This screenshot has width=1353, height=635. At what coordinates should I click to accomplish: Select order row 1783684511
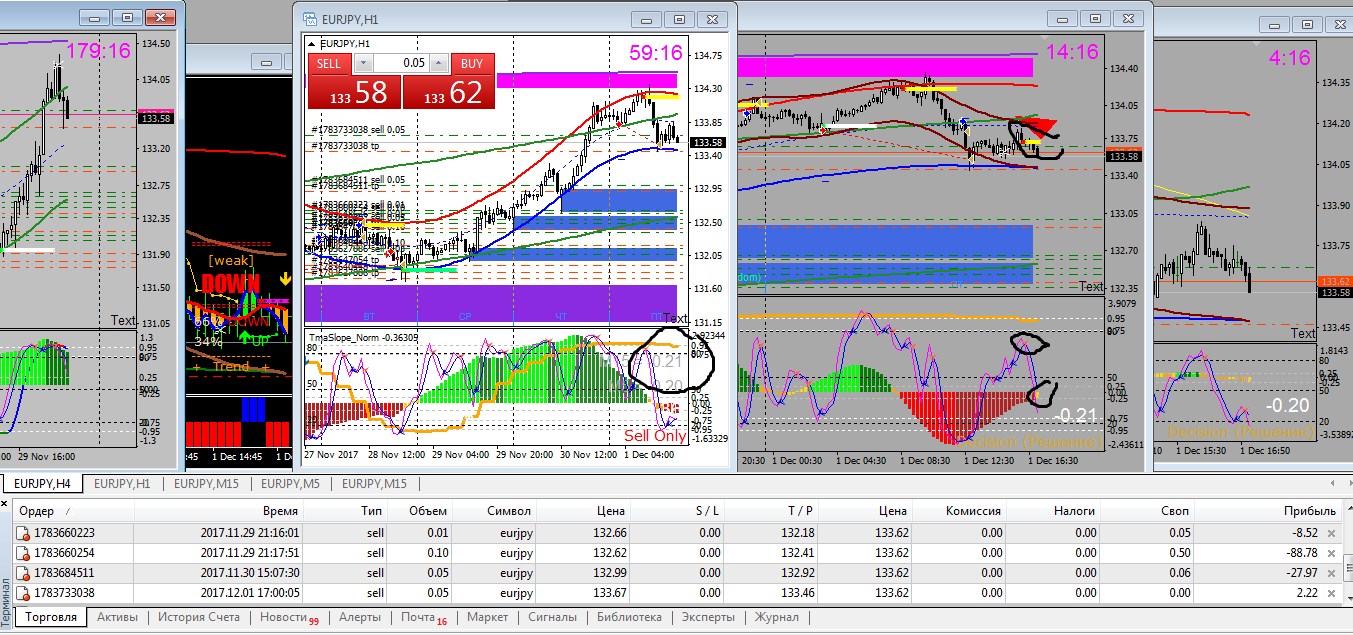pos(676,573)
